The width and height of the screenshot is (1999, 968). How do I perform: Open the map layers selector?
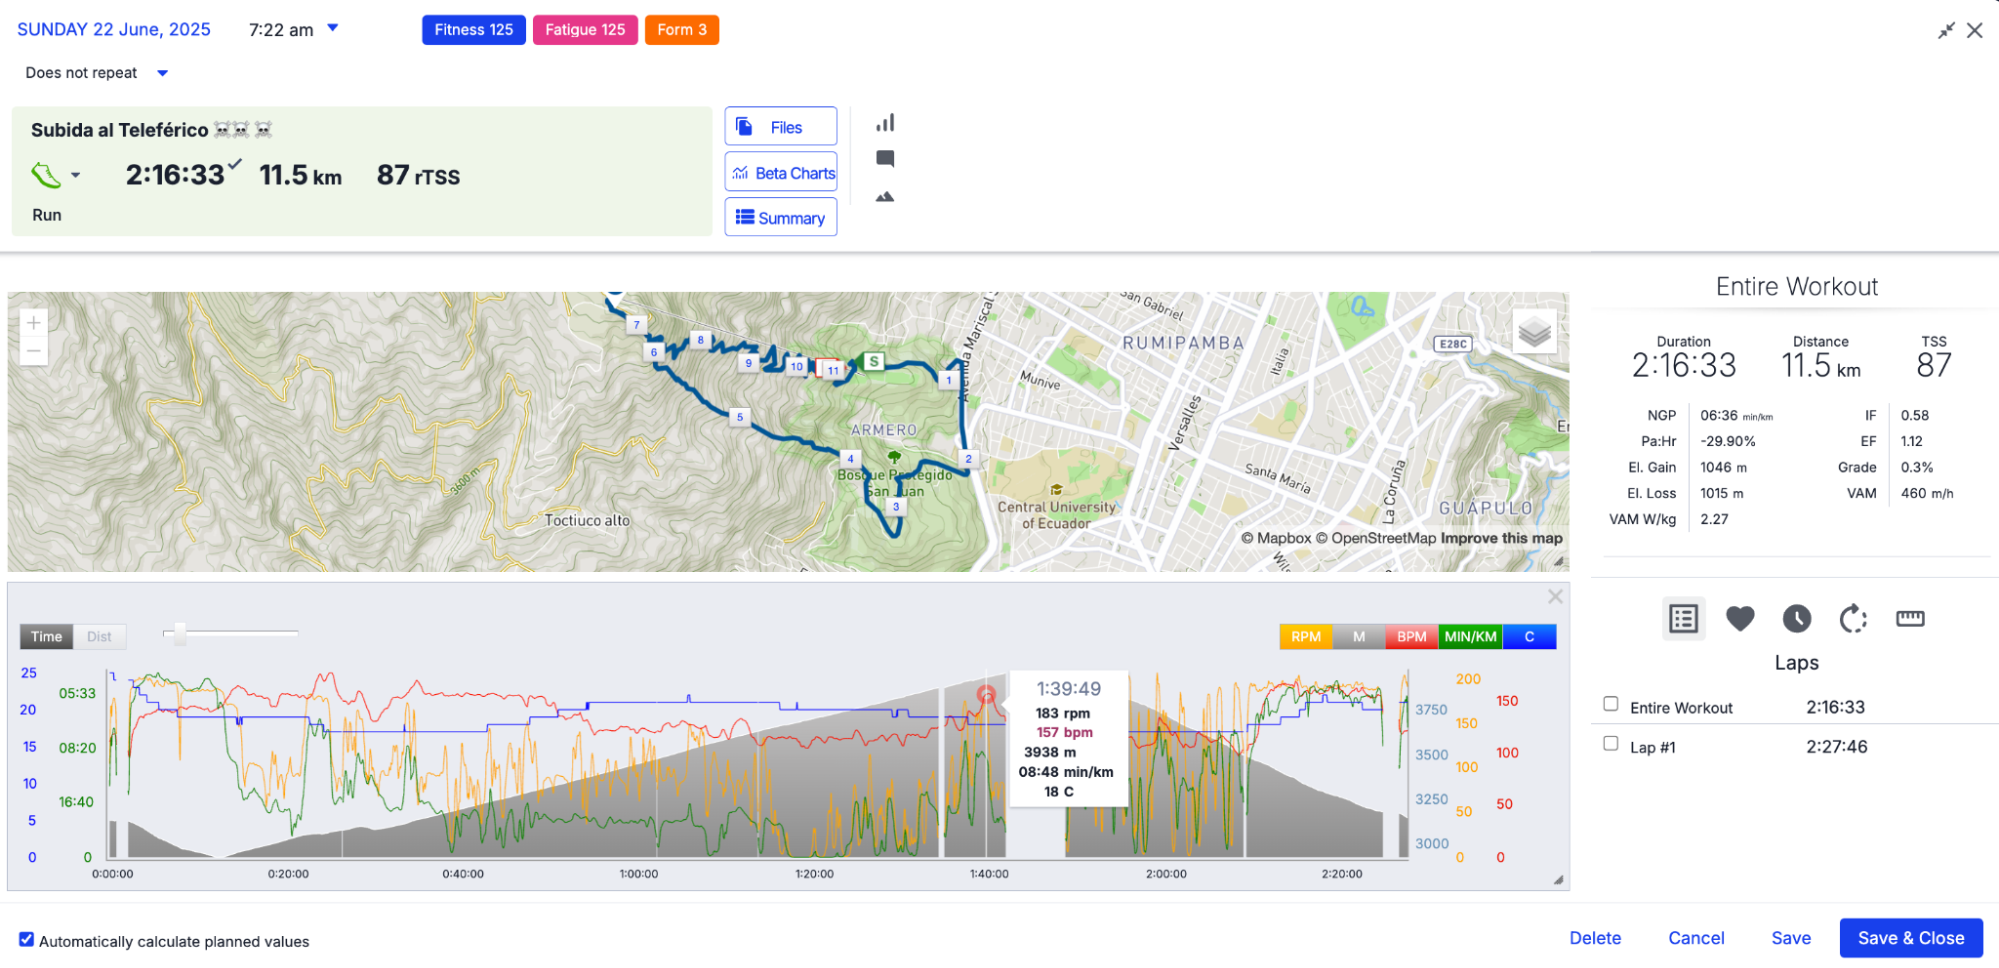click(x=1534, y=331)
